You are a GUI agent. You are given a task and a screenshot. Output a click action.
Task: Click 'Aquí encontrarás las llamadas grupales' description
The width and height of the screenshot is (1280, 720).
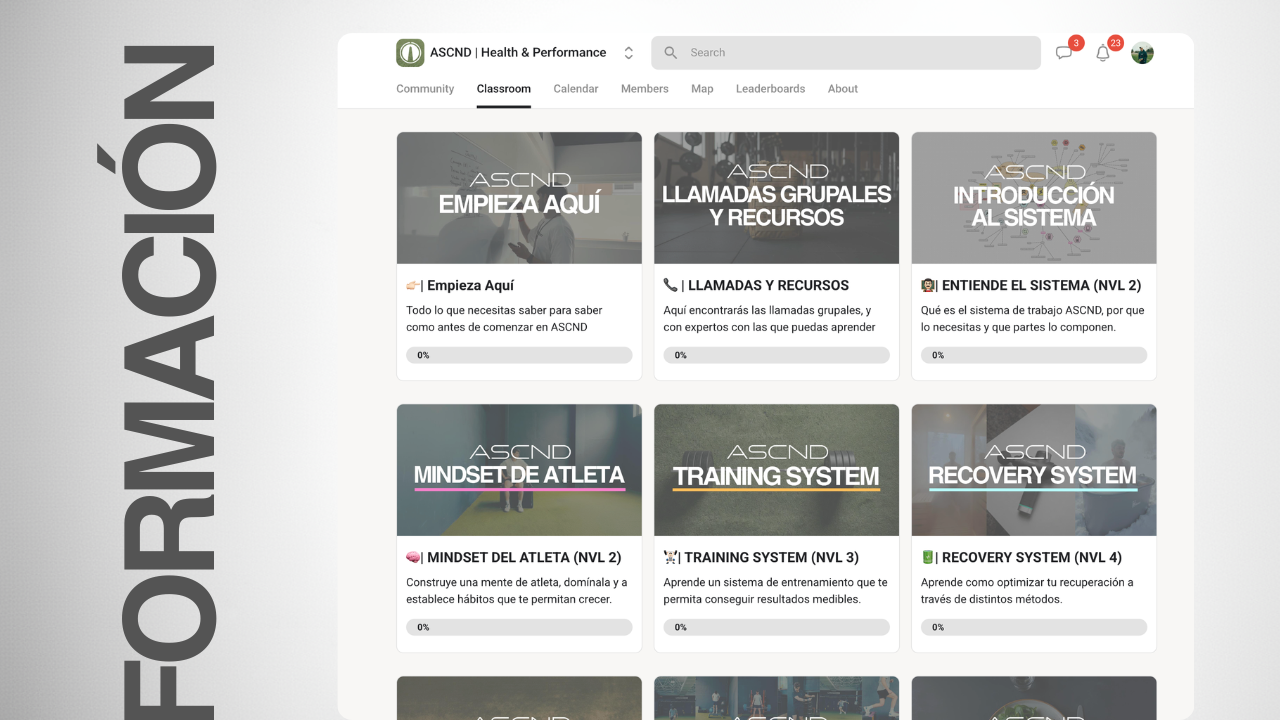coord(769,318)
